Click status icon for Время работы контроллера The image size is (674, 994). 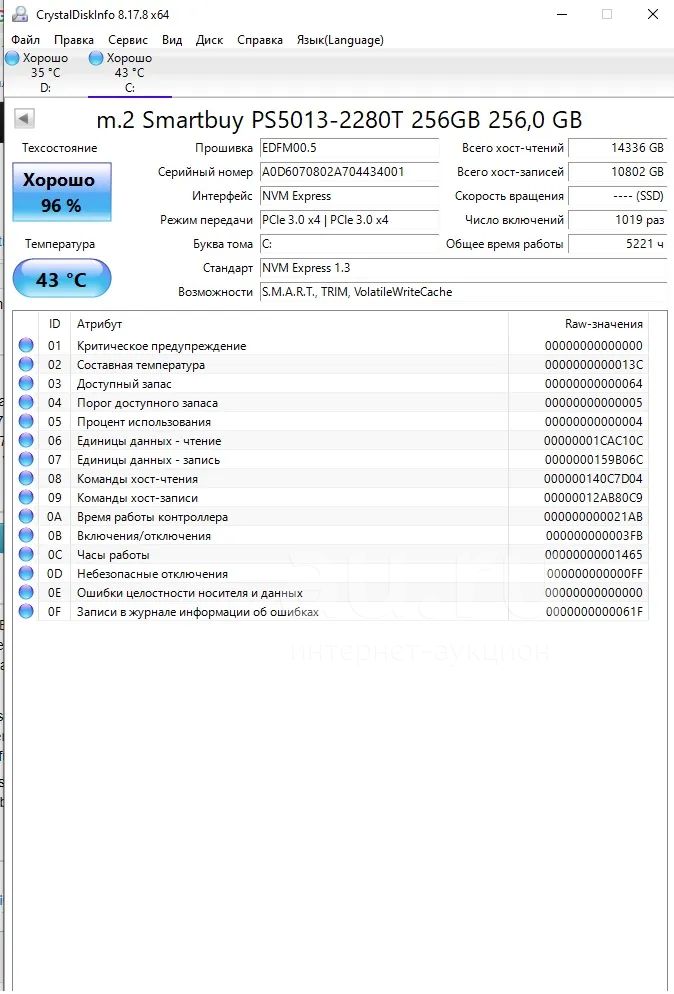coord(26,517)
